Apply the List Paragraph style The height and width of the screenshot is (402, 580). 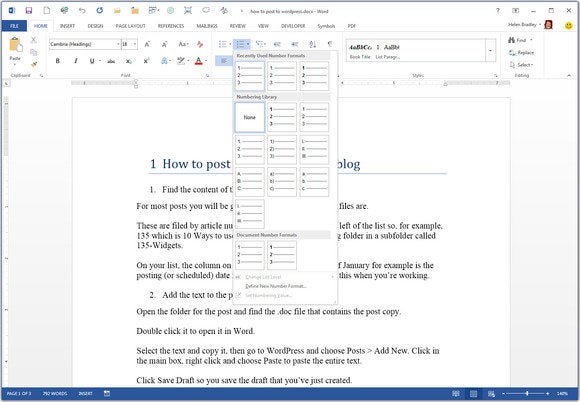[388, 51]
